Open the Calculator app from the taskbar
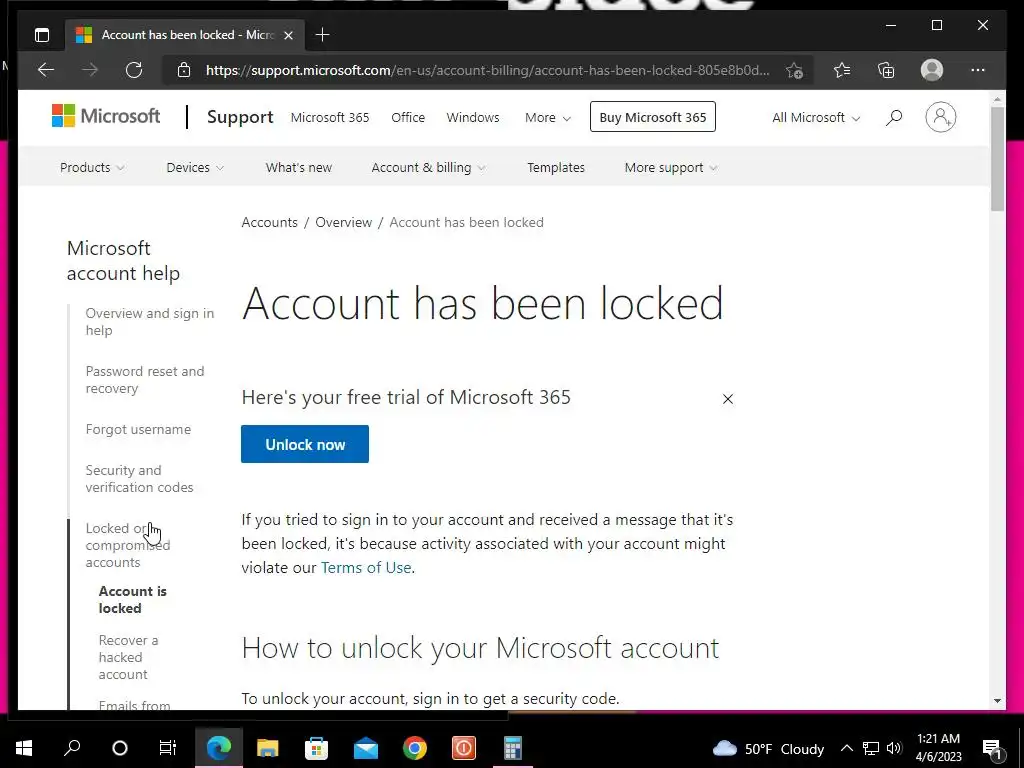 coord(513,748)
